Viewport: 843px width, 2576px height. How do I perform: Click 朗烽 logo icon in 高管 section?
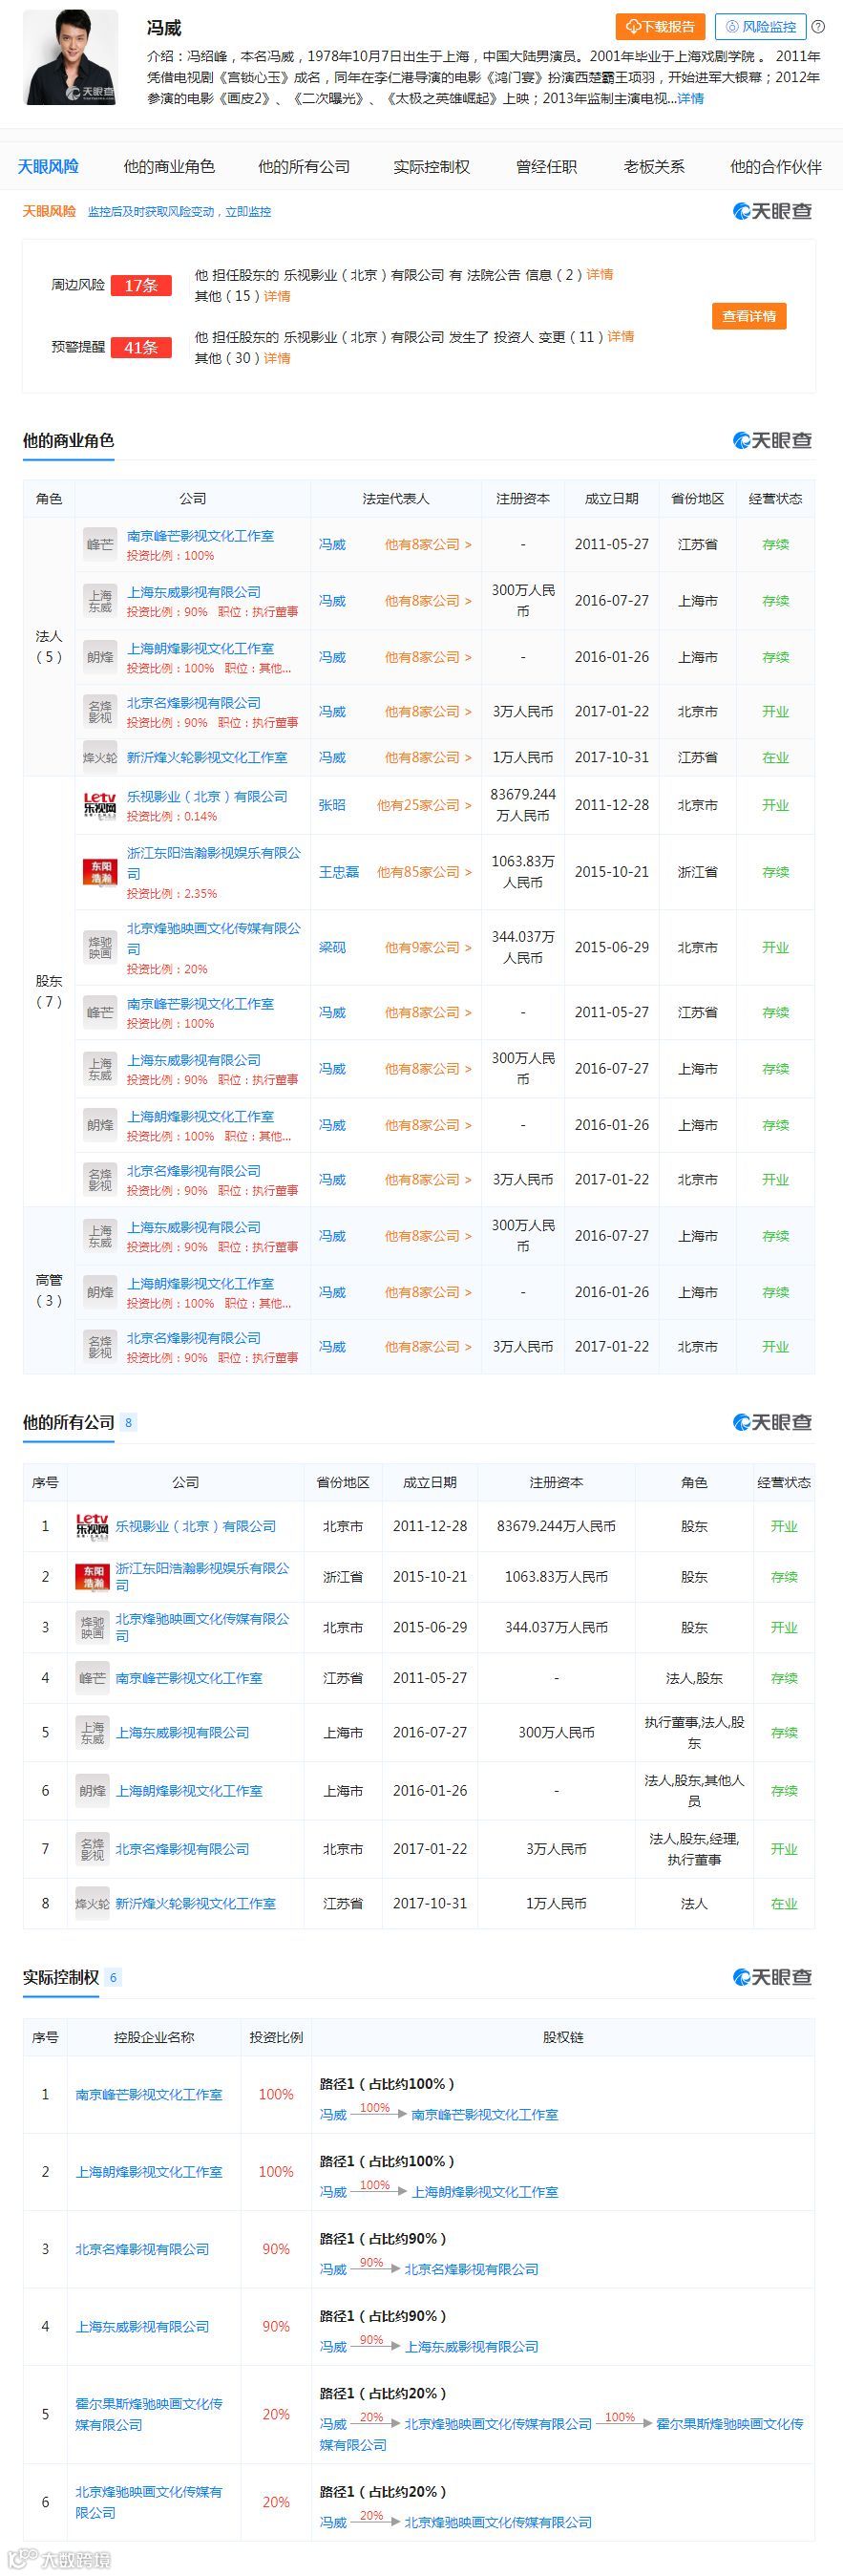(x=100, y=1292)
